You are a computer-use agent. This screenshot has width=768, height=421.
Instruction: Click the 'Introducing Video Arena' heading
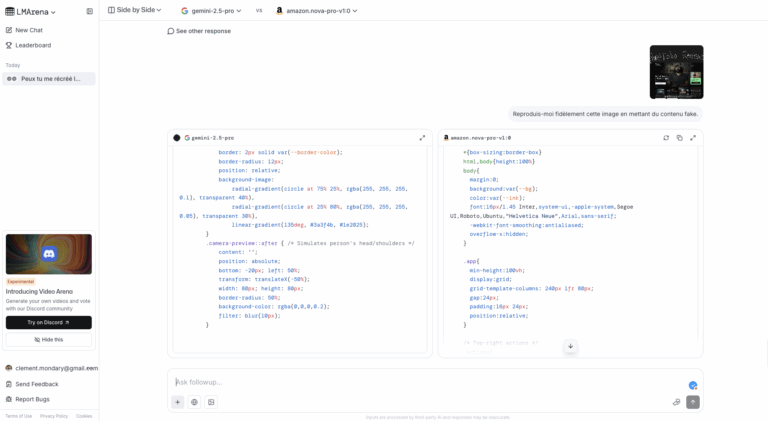tap(39, 292)
